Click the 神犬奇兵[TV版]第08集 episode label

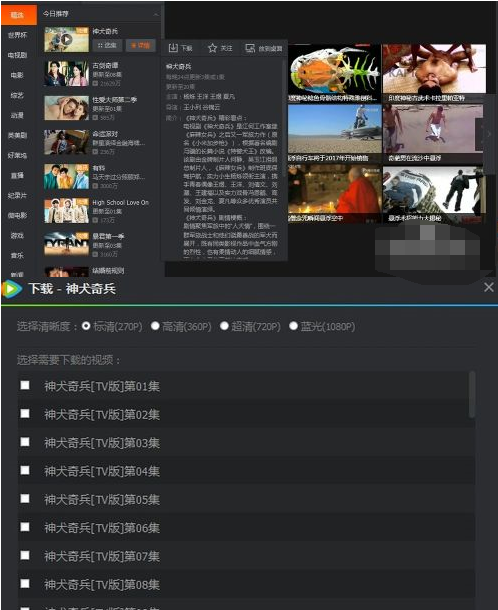point(102,585)
